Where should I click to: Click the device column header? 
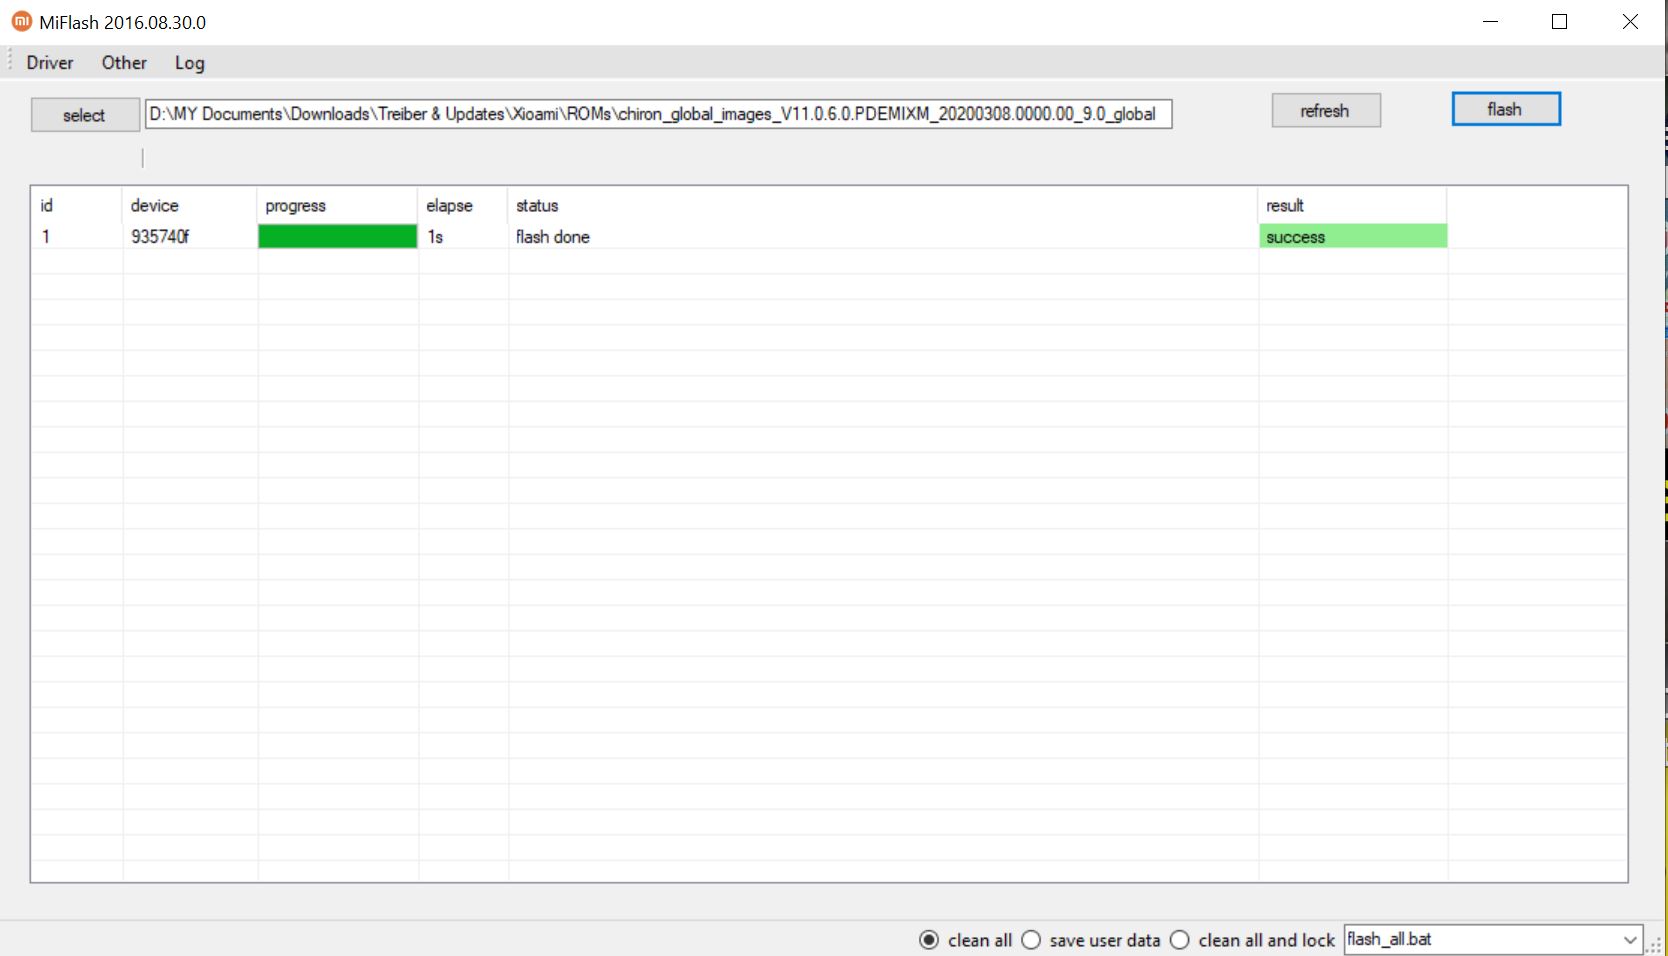point(154,205)
